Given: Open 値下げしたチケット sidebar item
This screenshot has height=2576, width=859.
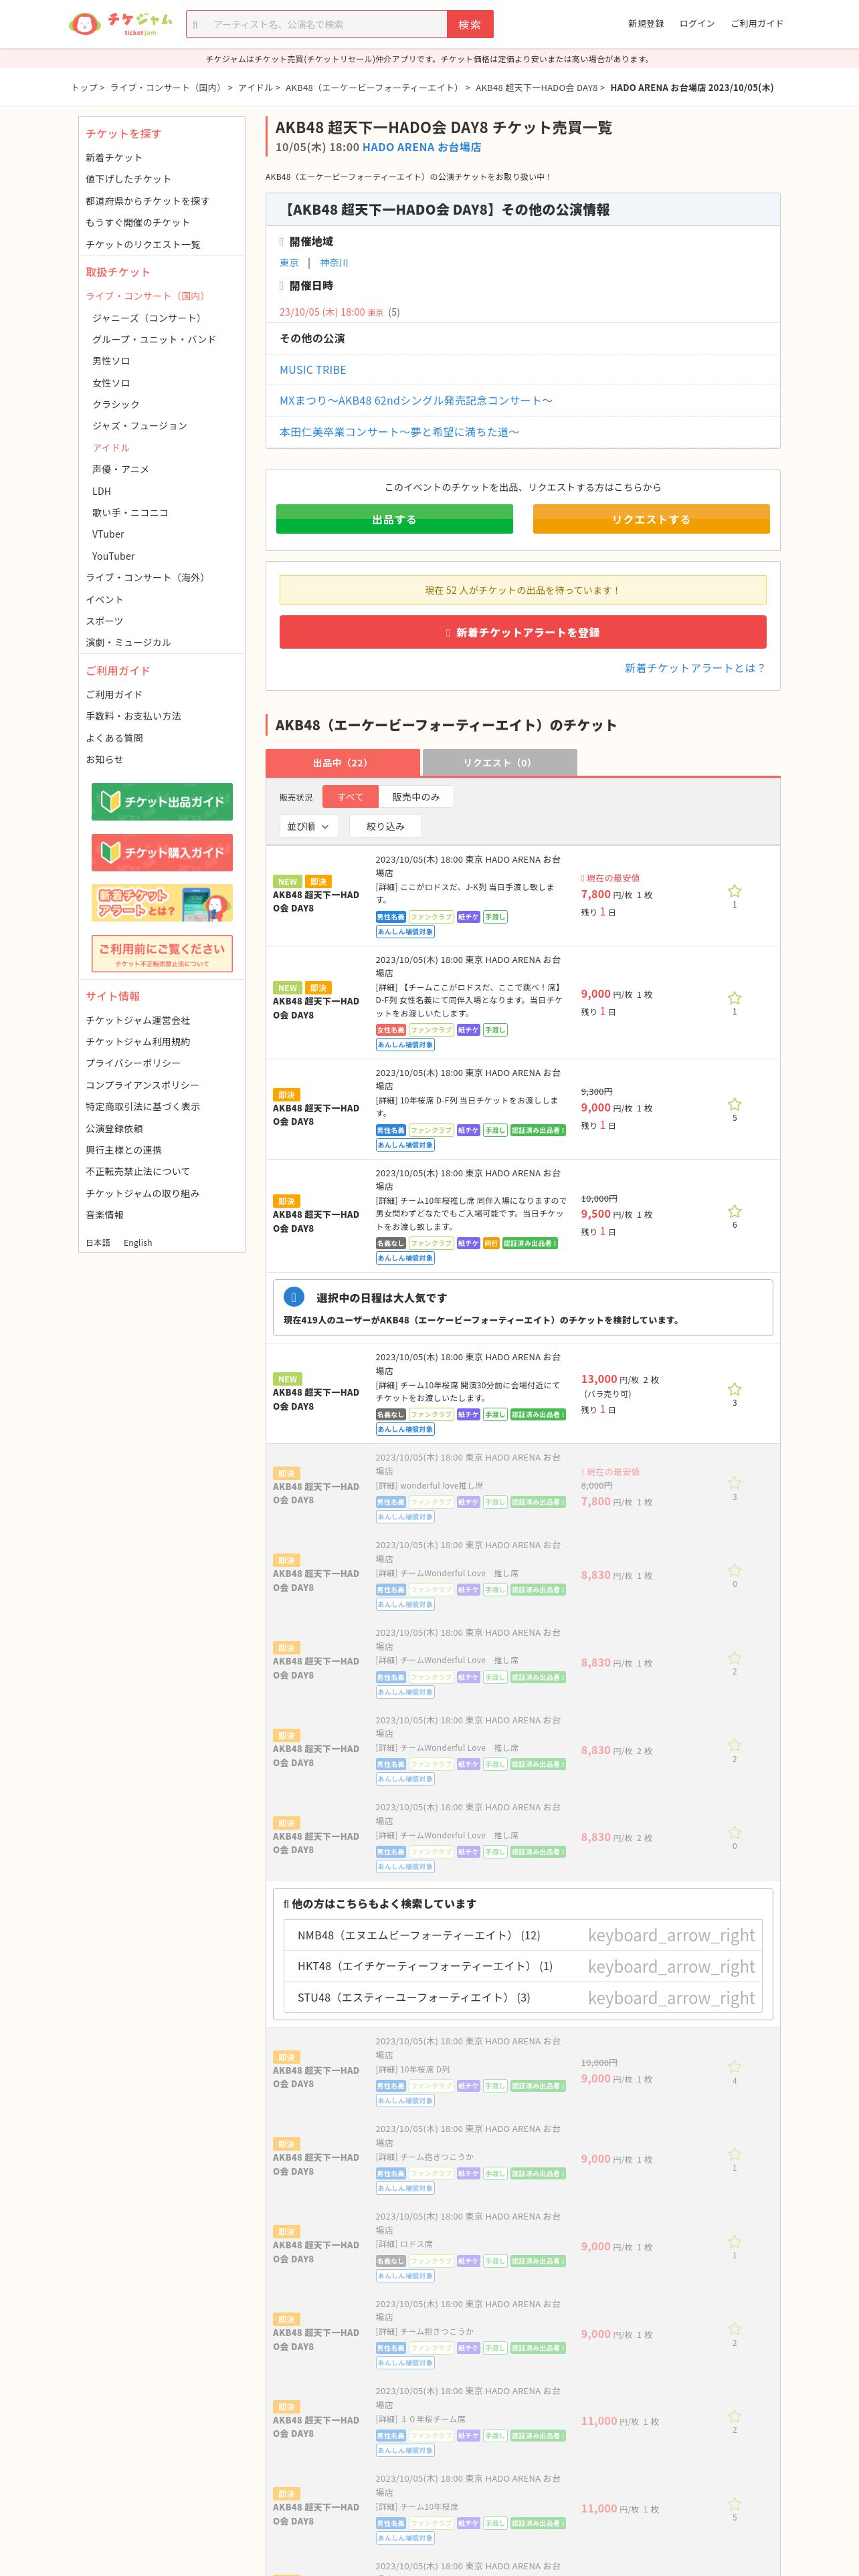Looking at the screenshot, I should tap(128, 179).
